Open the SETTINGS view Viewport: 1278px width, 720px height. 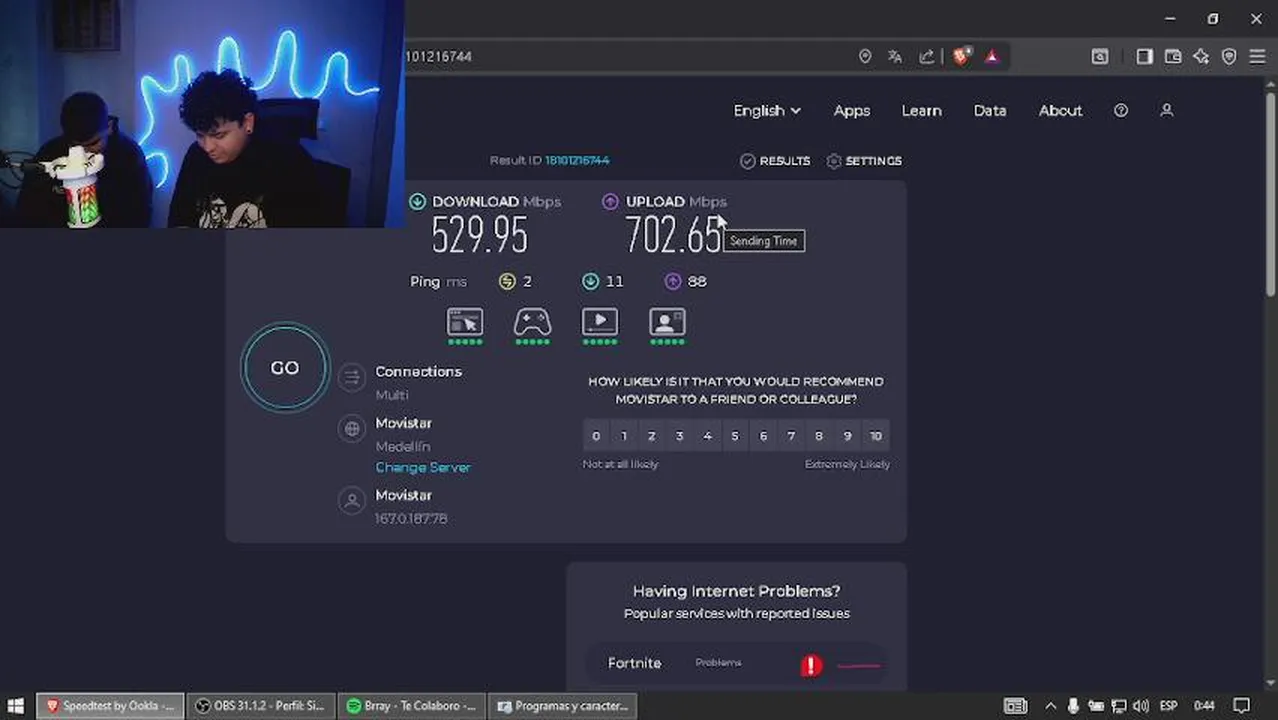tap(864, 161)
